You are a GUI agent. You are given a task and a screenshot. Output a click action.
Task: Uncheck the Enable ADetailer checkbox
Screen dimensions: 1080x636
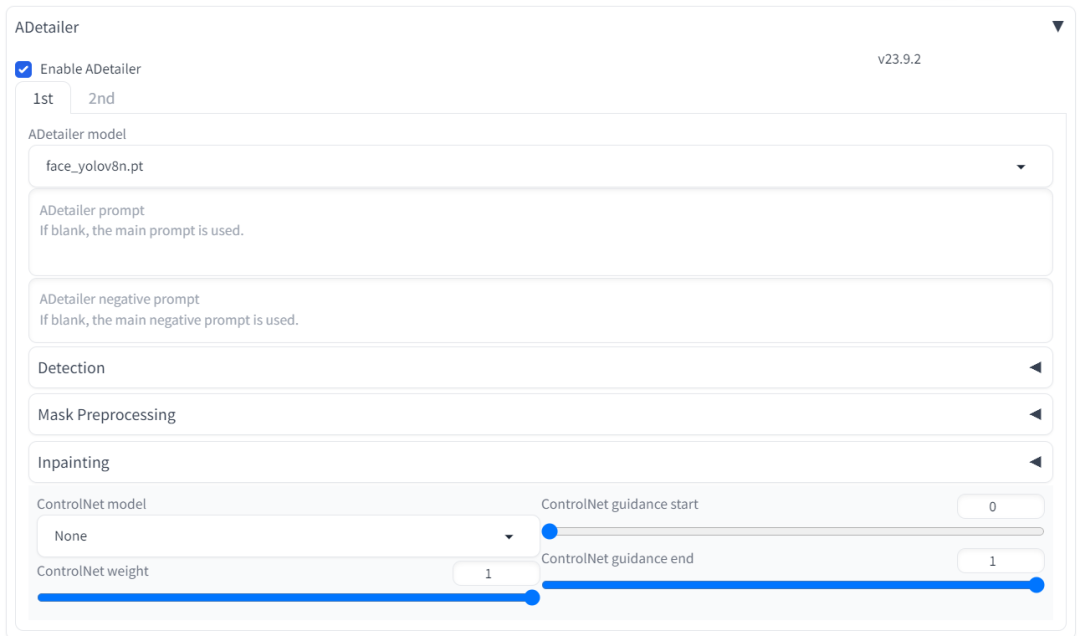pos(23,69)
